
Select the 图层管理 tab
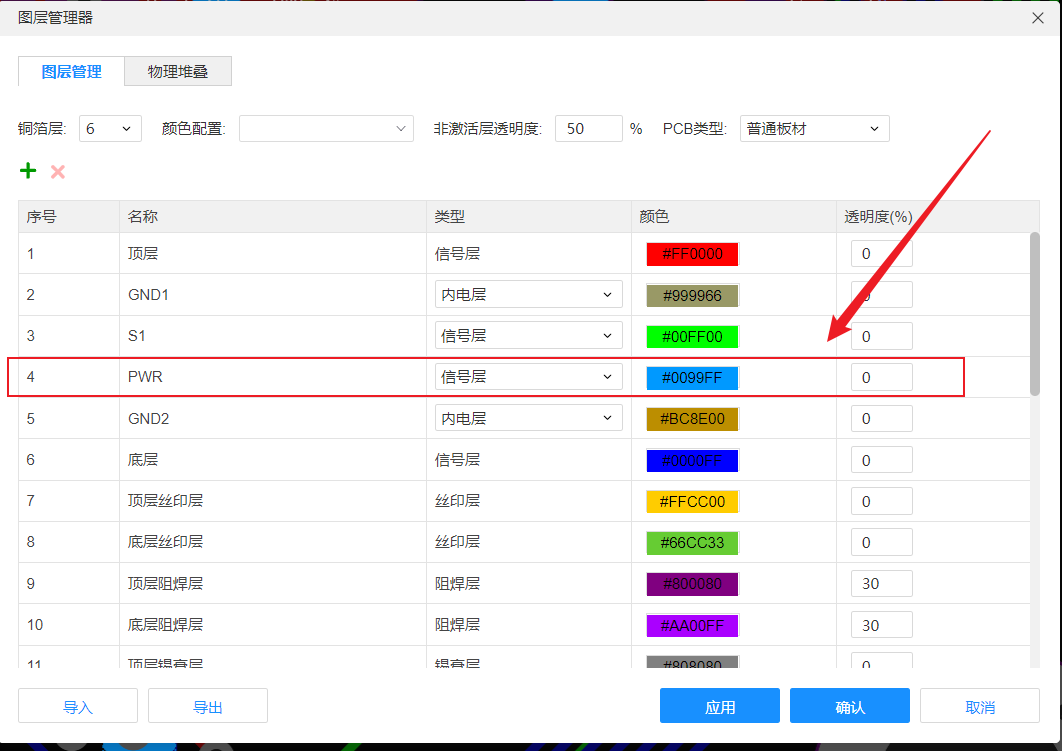point(71,71)
